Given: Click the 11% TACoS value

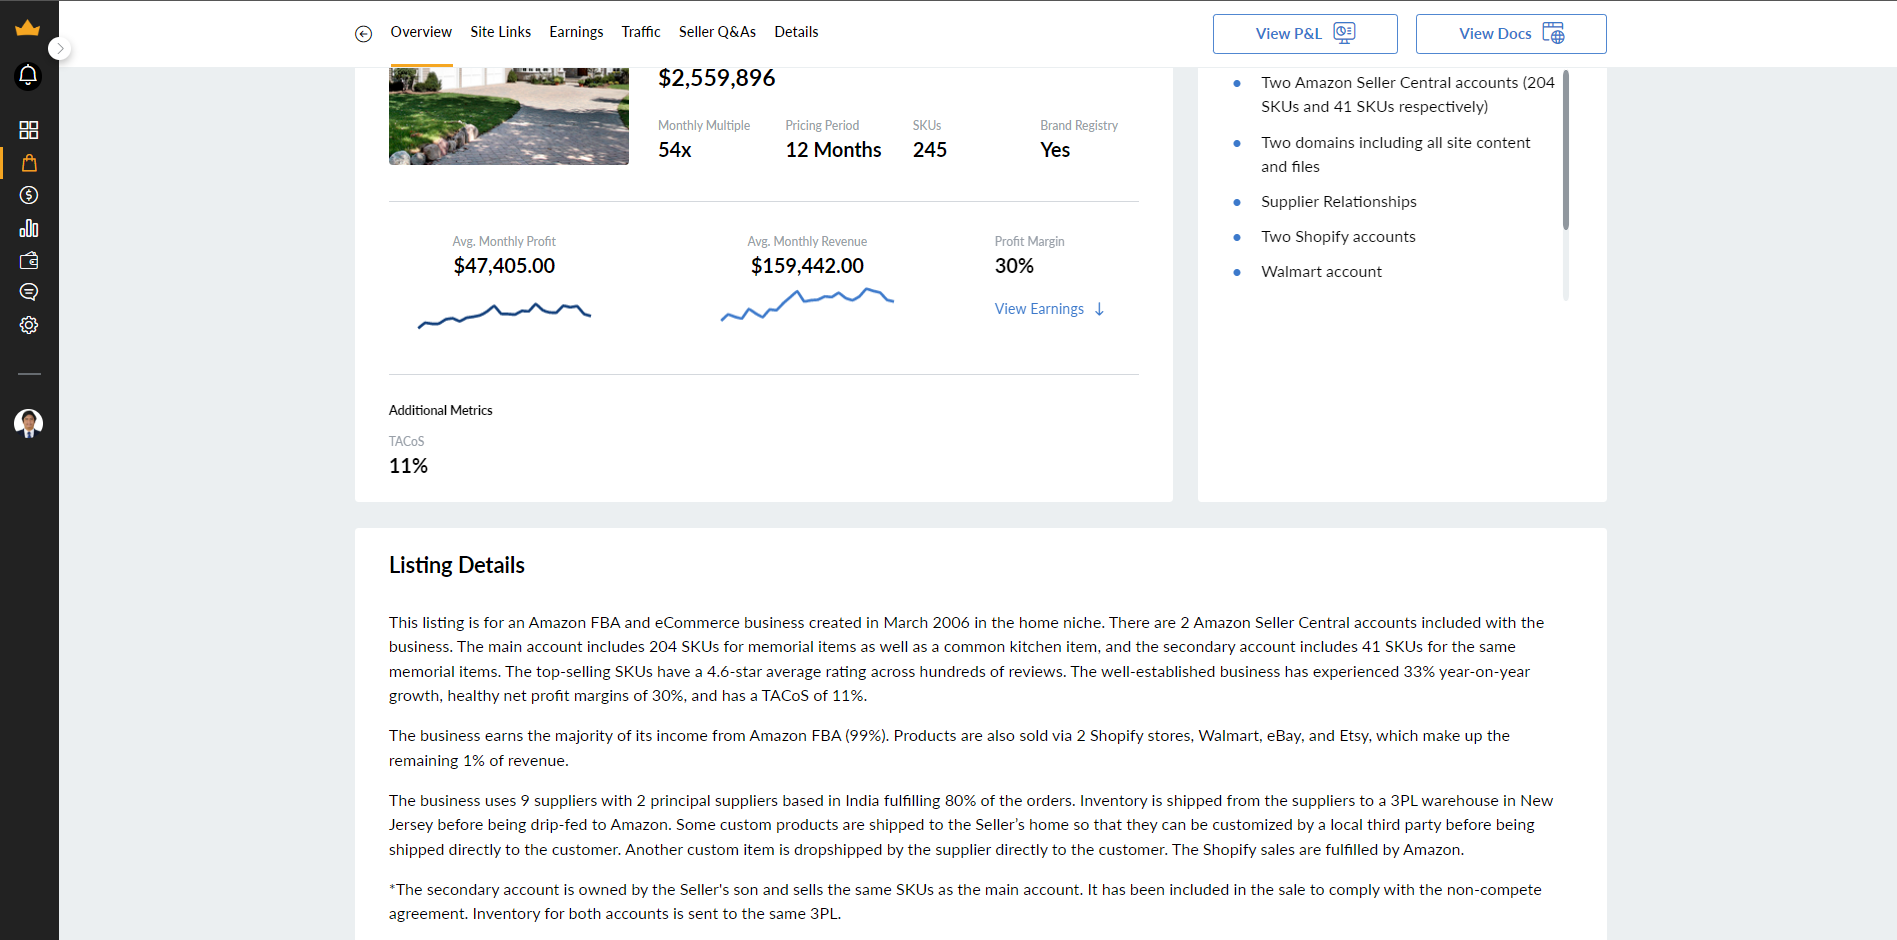Looking at the screenshot, I should 408,466.
